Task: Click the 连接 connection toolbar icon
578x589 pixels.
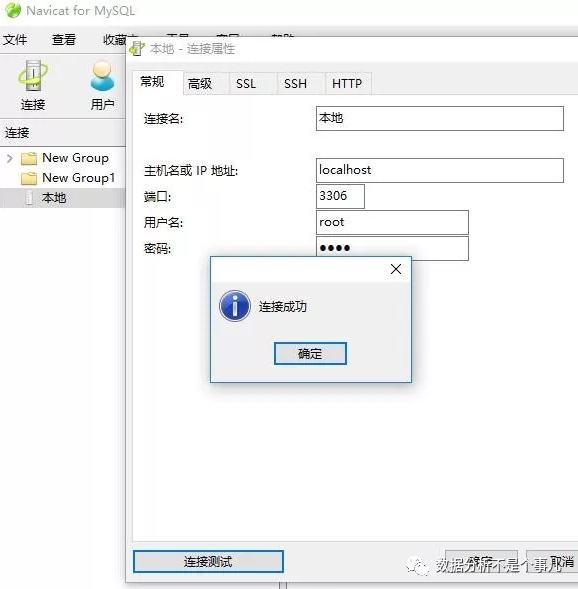Action: [x=33, y=85]
